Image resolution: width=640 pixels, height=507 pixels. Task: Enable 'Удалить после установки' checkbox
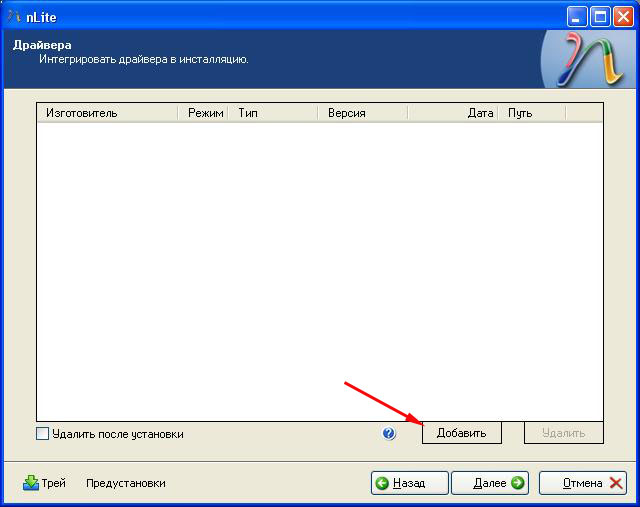click(42, 434)
